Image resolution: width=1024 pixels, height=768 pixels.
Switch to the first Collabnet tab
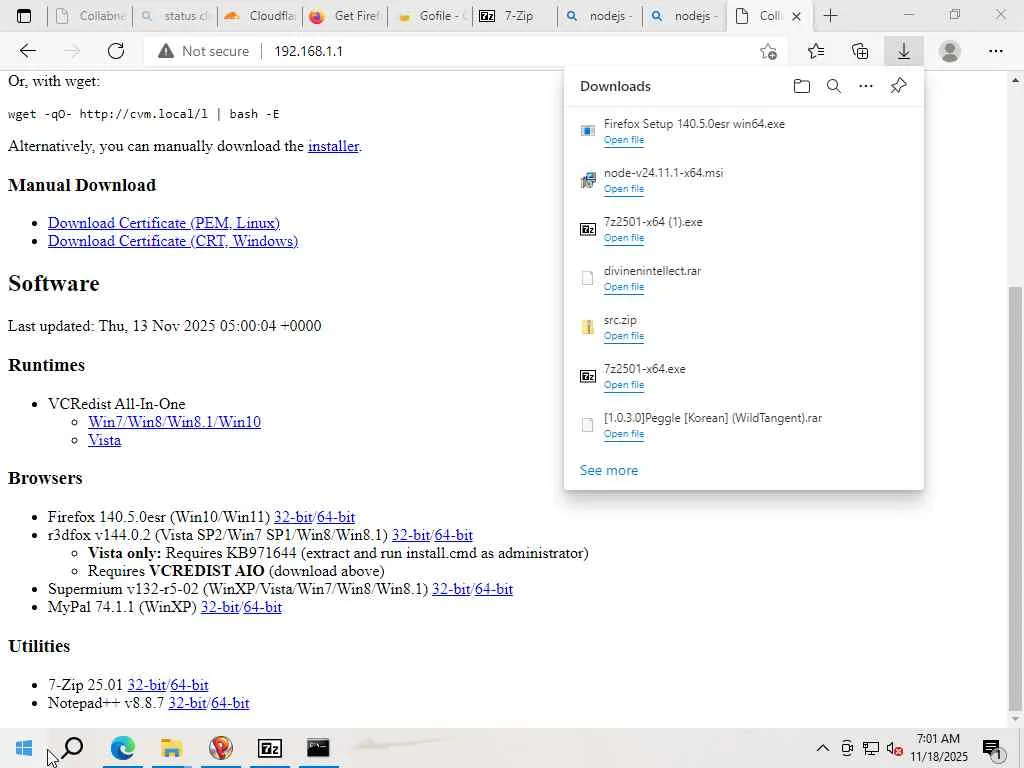[x=90, y=16]
